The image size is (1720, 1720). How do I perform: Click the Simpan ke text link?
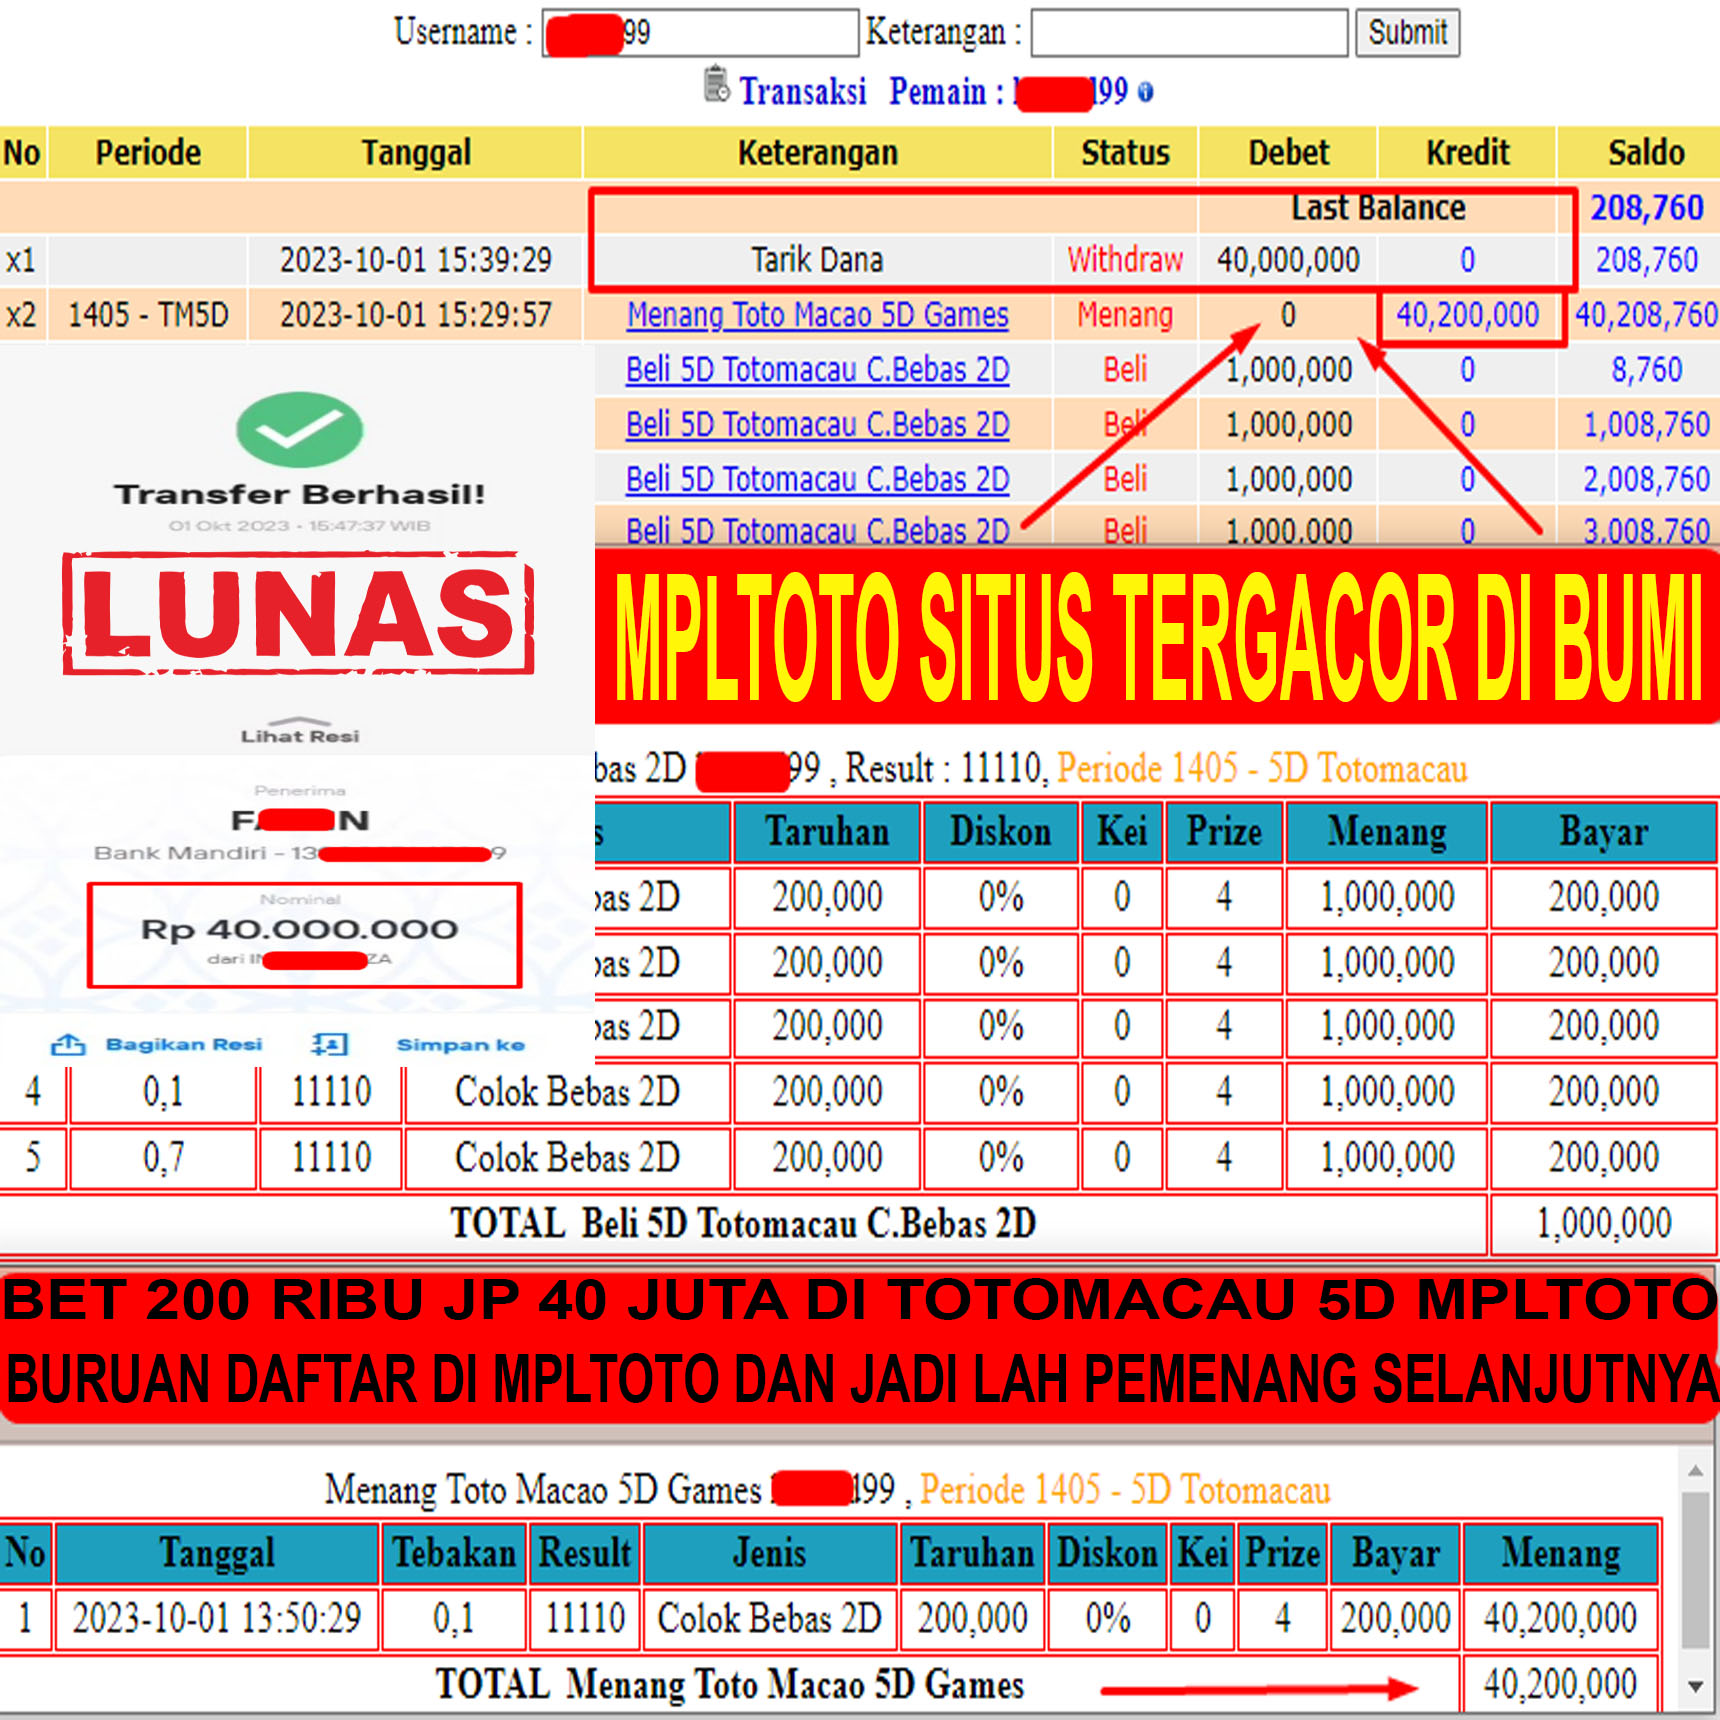(462, 1044)
